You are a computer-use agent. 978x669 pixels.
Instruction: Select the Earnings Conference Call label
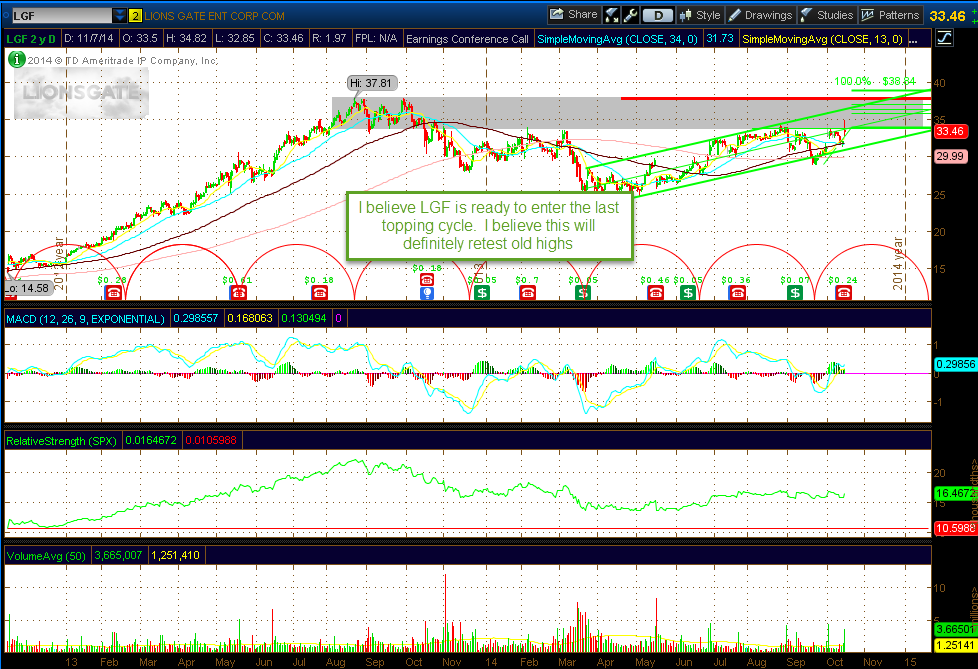[467, 39]
